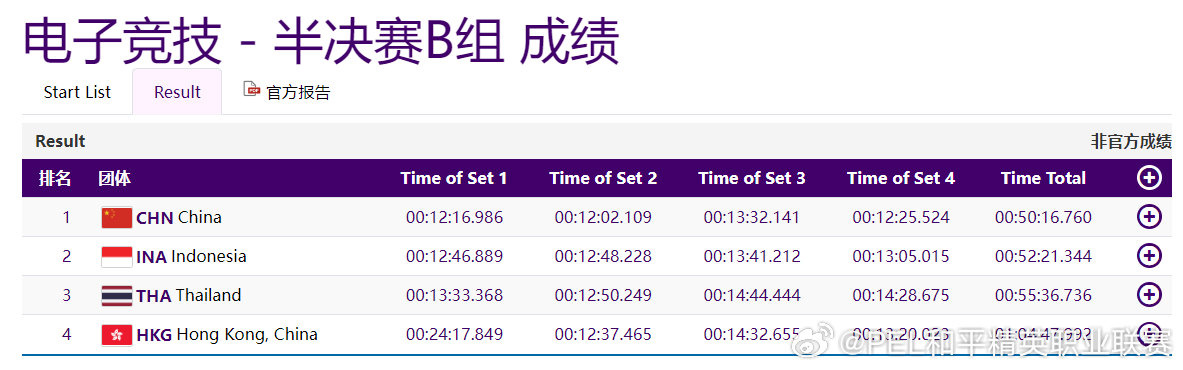Click the China flag icon
This screenshot has height=370, width=1183.
(117, 218)
